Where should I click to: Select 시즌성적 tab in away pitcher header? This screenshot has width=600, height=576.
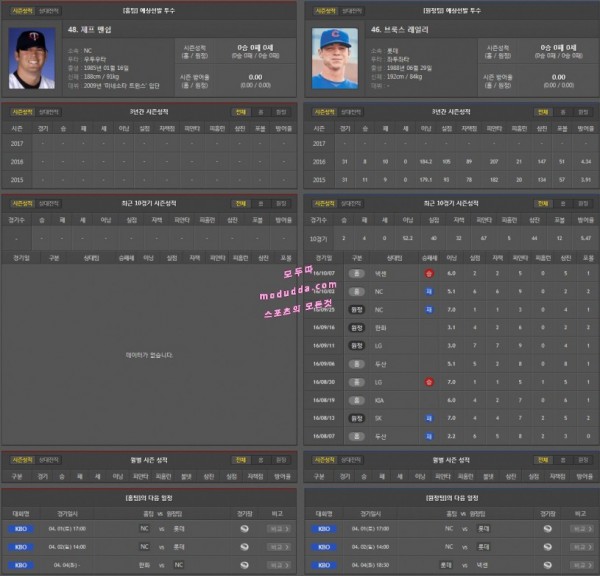tap(324, 9)
